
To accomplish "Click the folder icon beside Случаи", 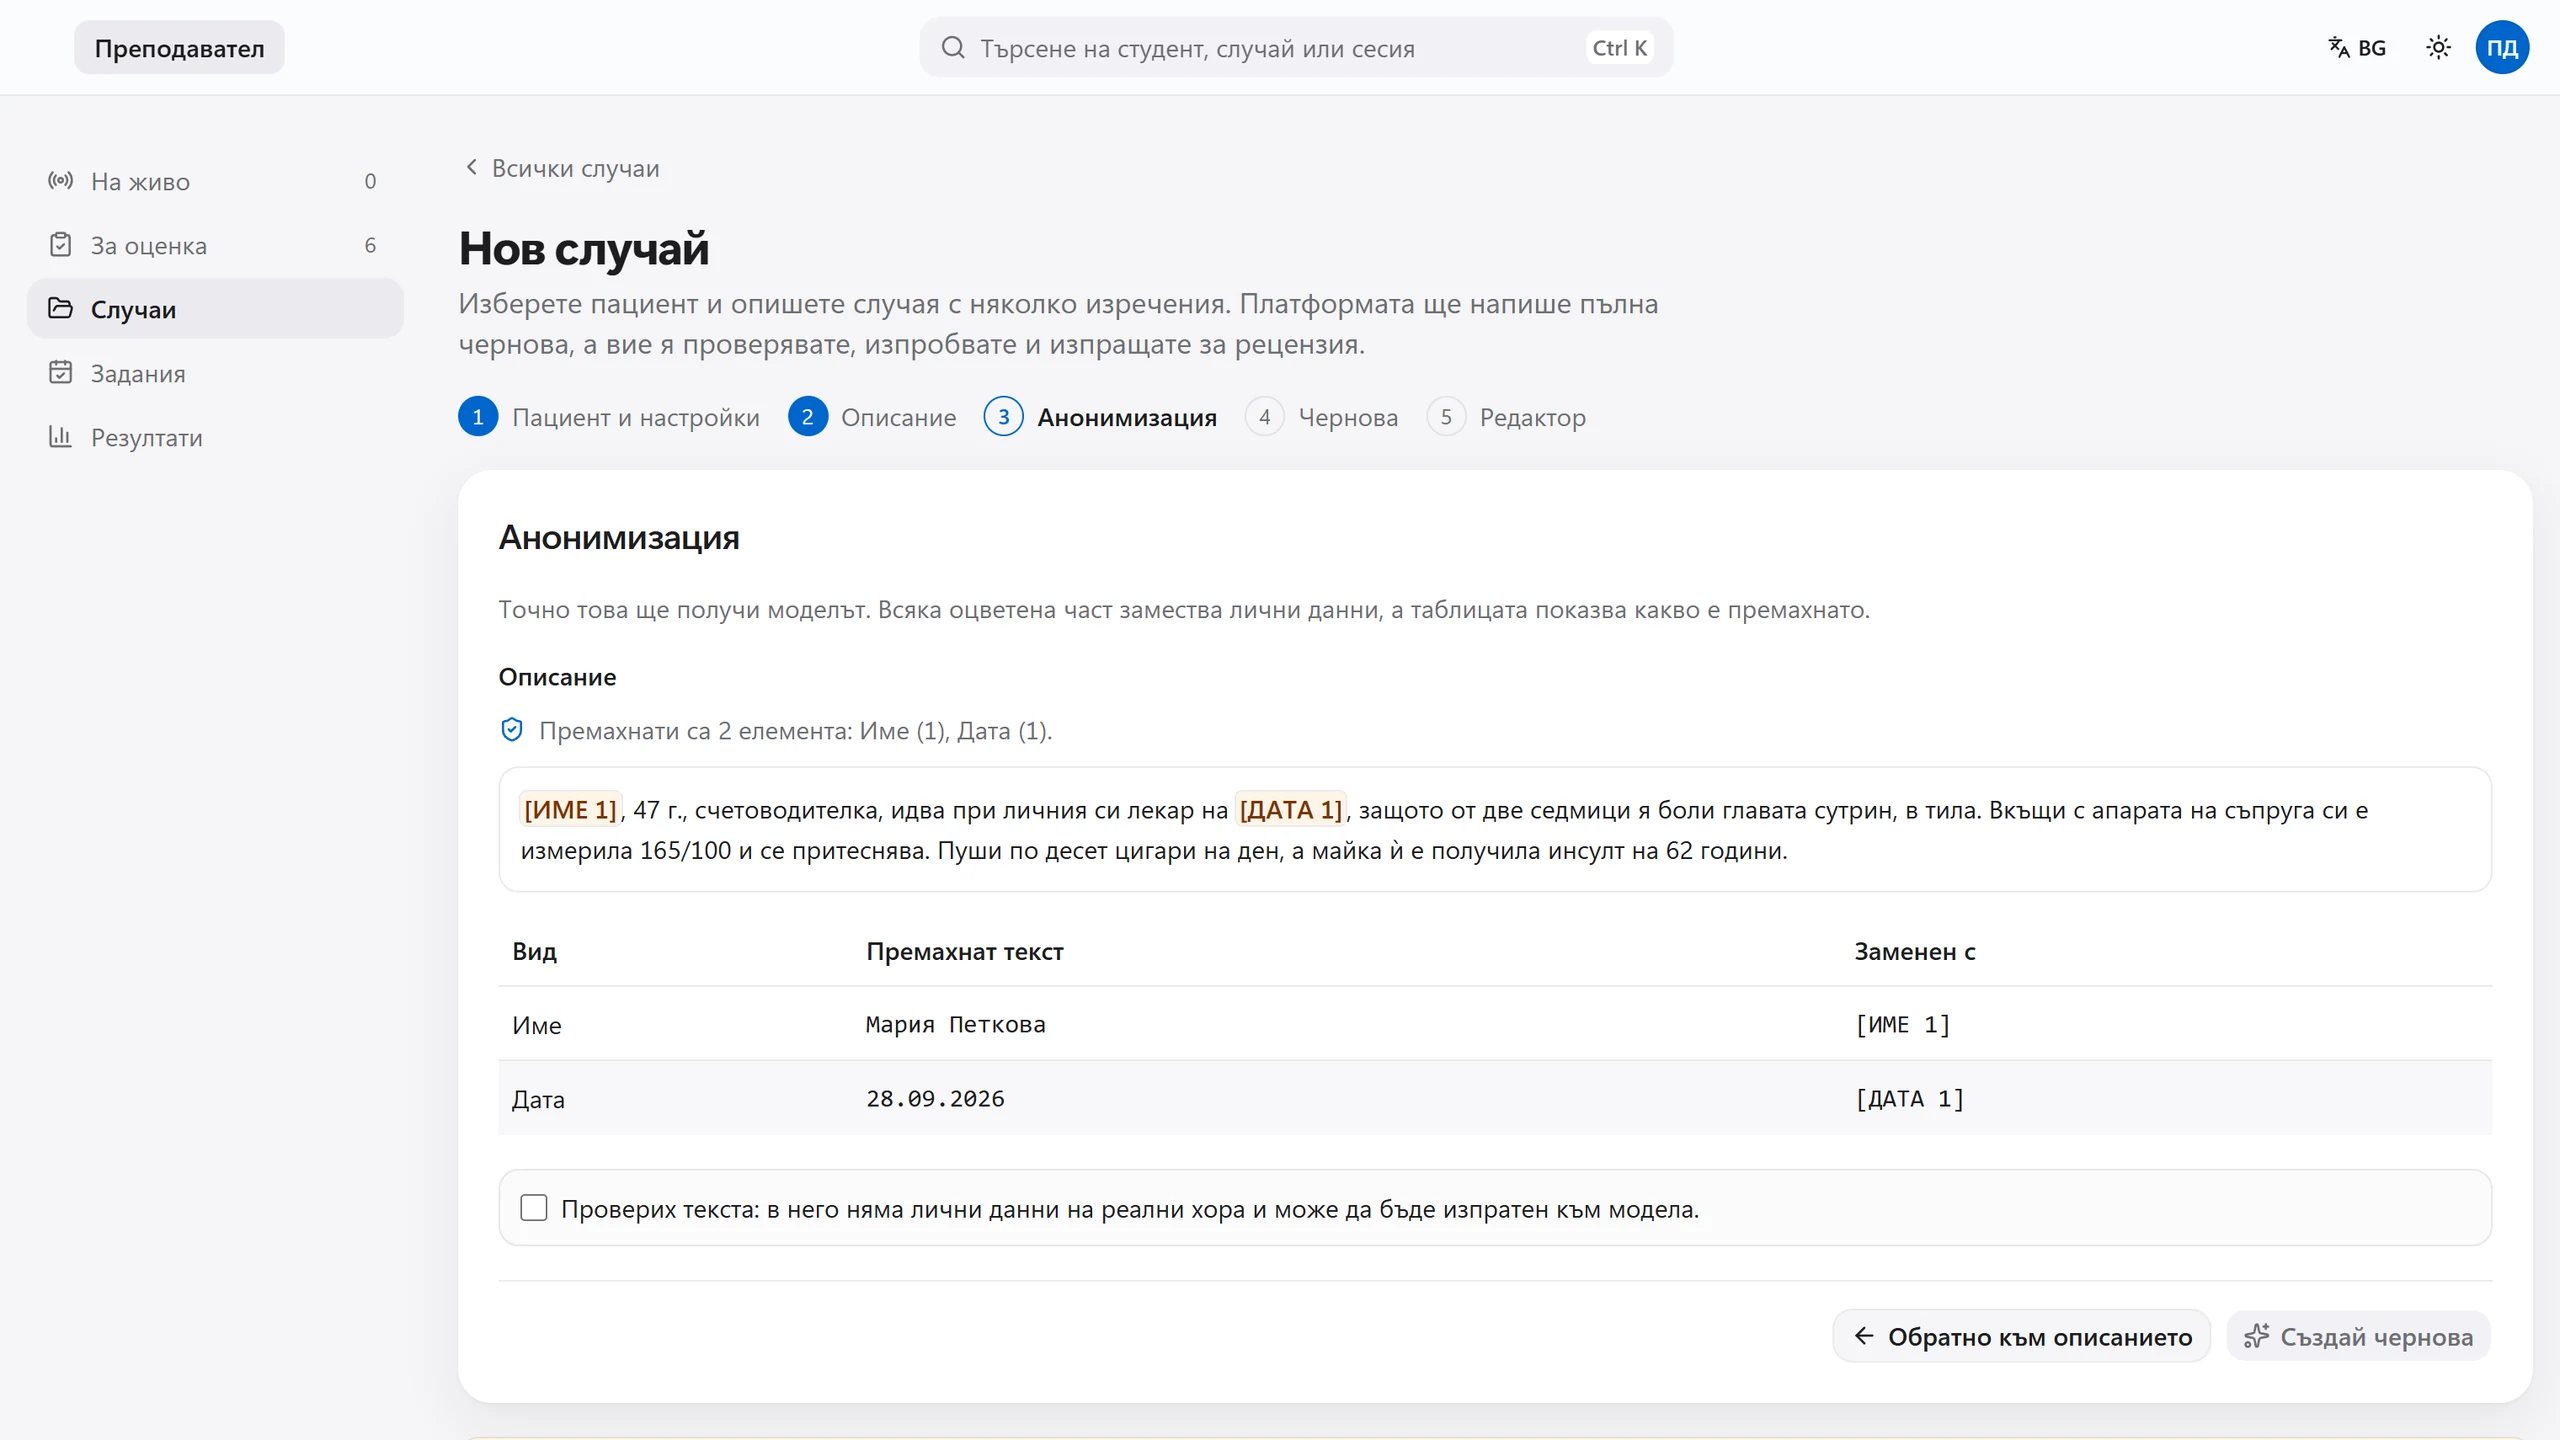I will click(x=61, y=309).
